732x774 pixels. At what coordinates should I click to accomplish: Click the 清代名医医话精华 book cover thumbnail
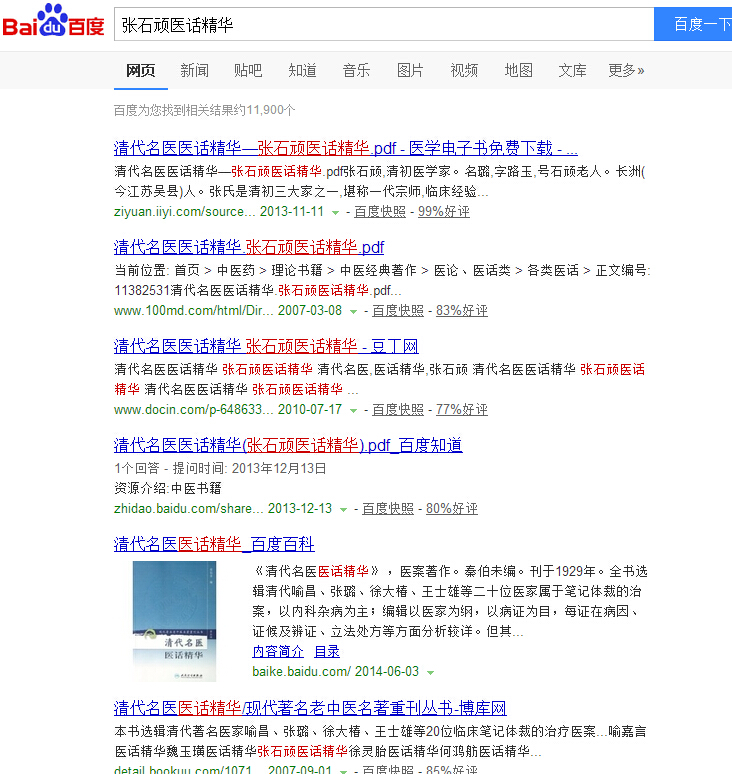(x=174, y=621)
